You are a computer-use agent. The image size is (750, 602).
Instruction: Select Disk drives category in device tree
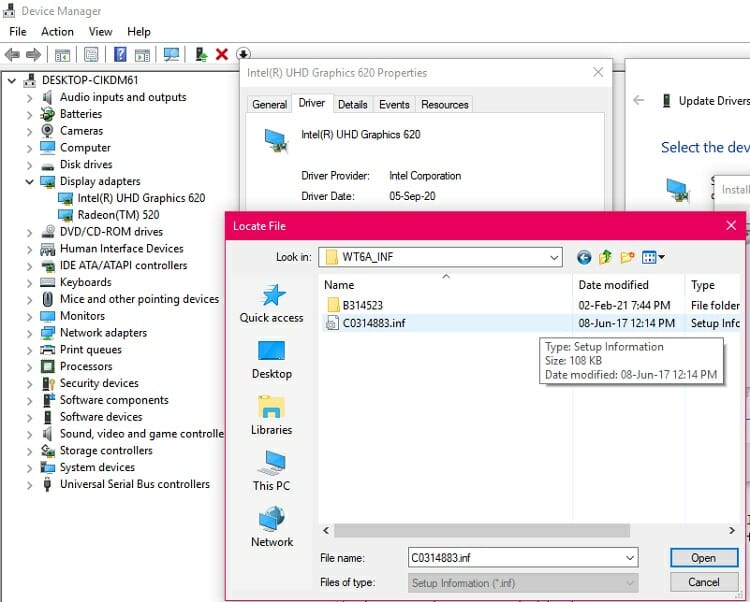point(86,164)
